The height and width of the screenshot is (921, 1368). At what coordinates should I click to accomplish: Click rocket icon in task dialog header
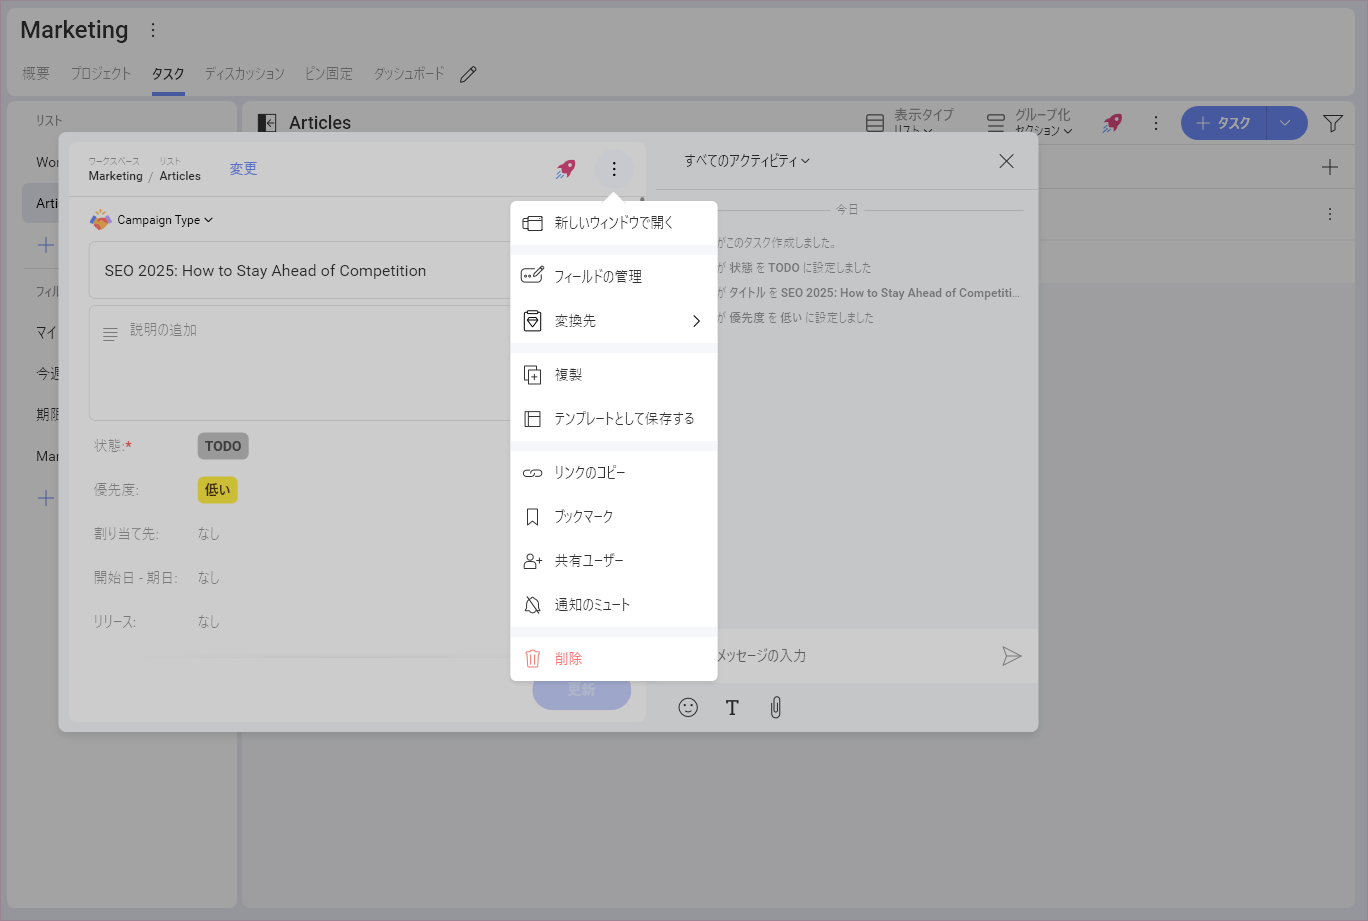click(566, 169)
